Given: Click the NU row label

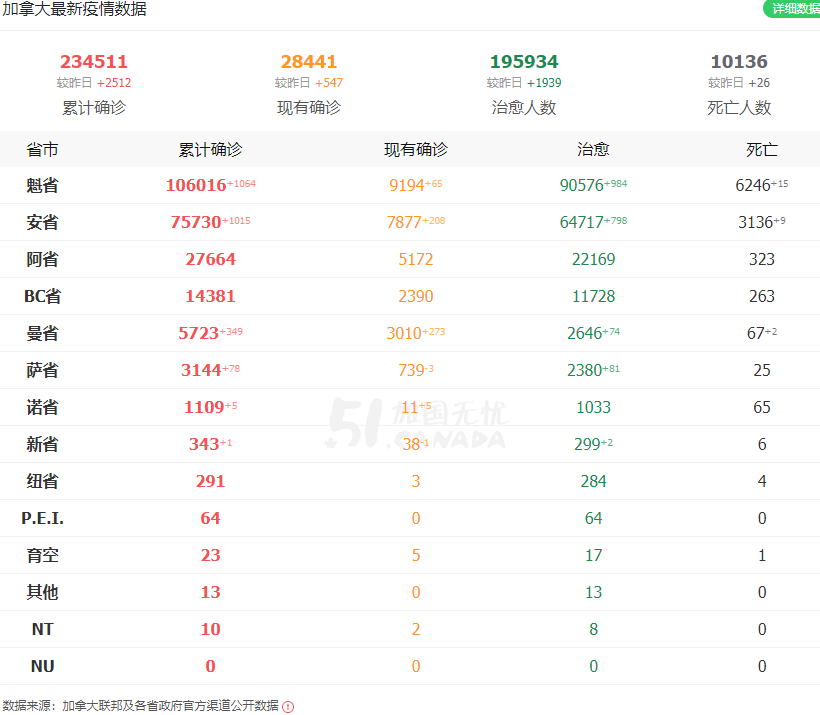Looking at the screenshot, I should [42, 666].
